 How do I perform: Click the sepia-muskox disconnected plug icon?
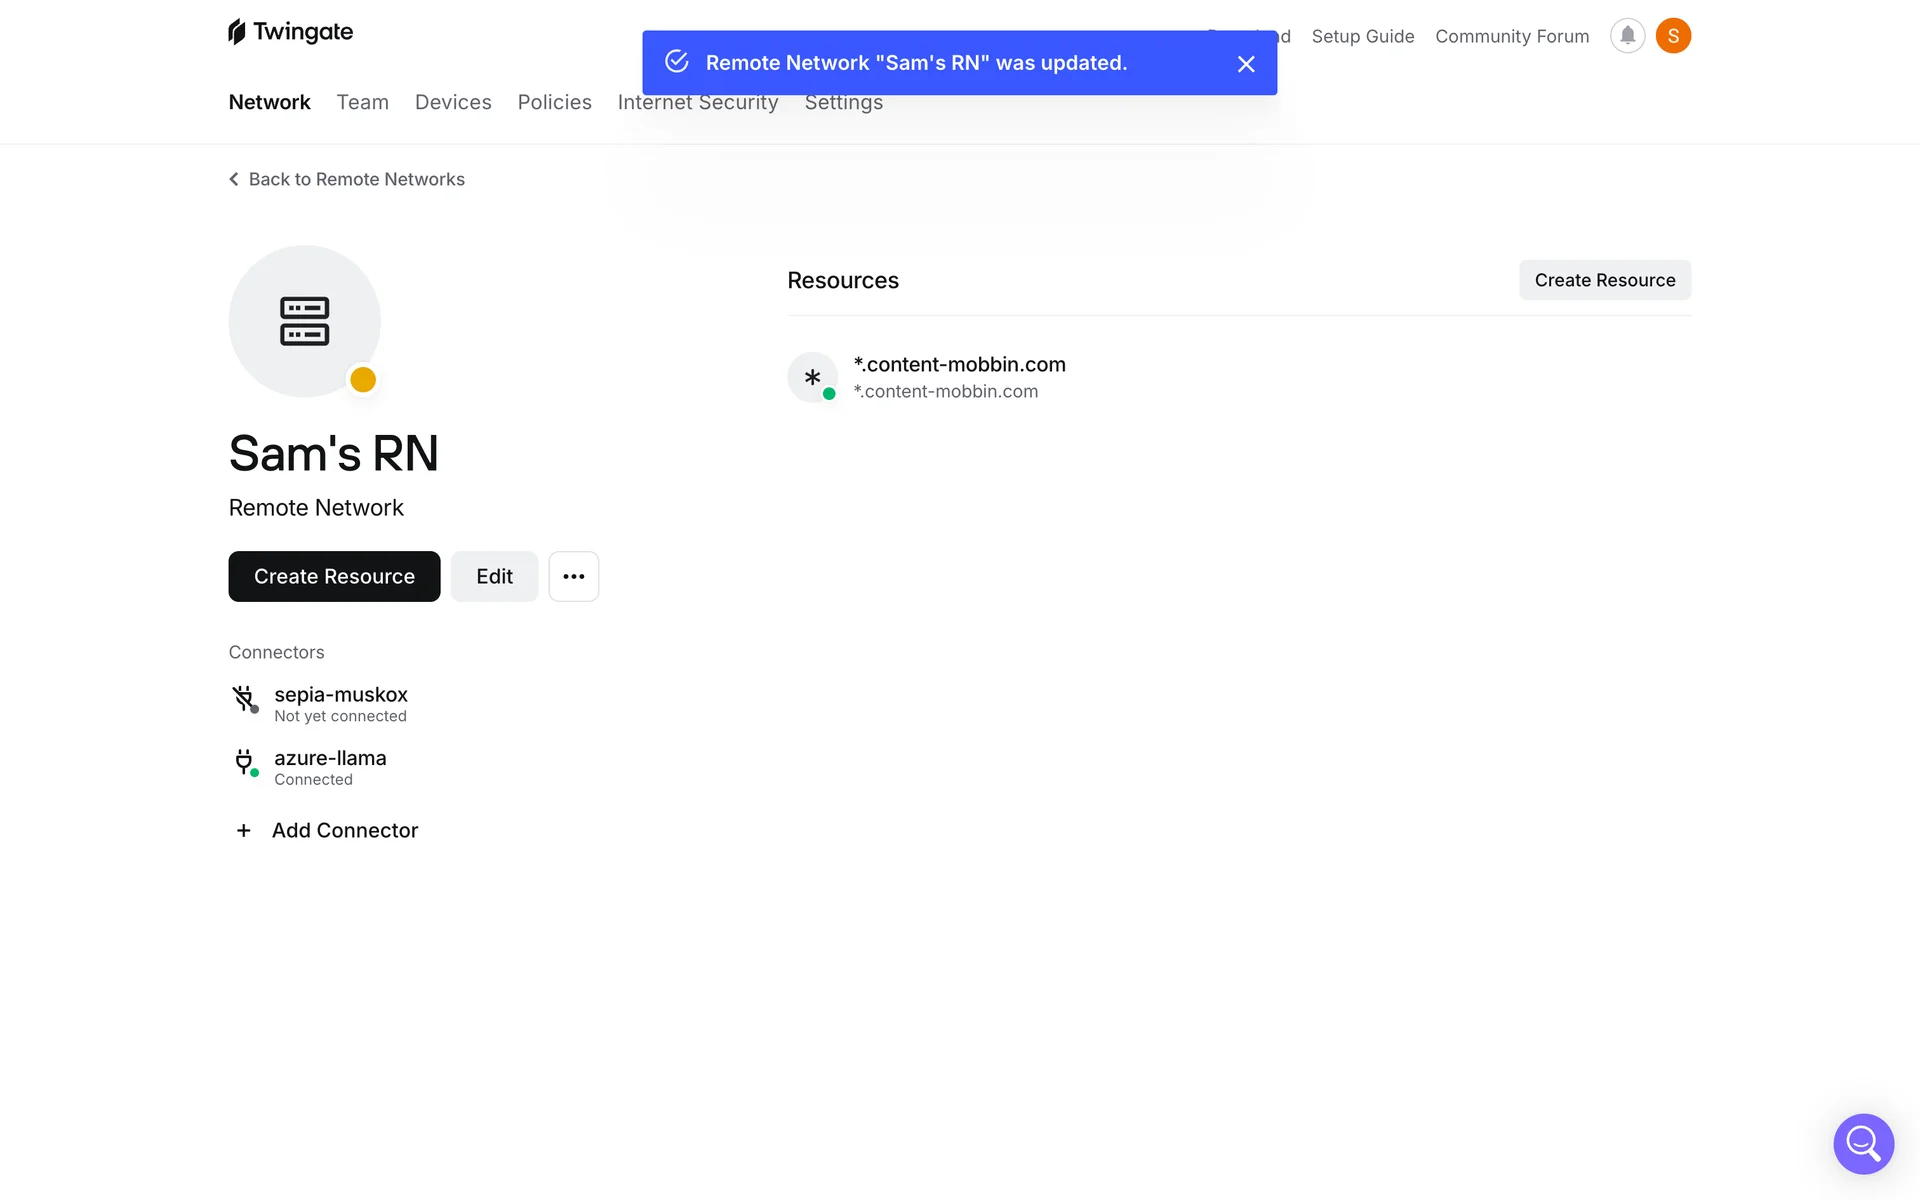point(244,698)
